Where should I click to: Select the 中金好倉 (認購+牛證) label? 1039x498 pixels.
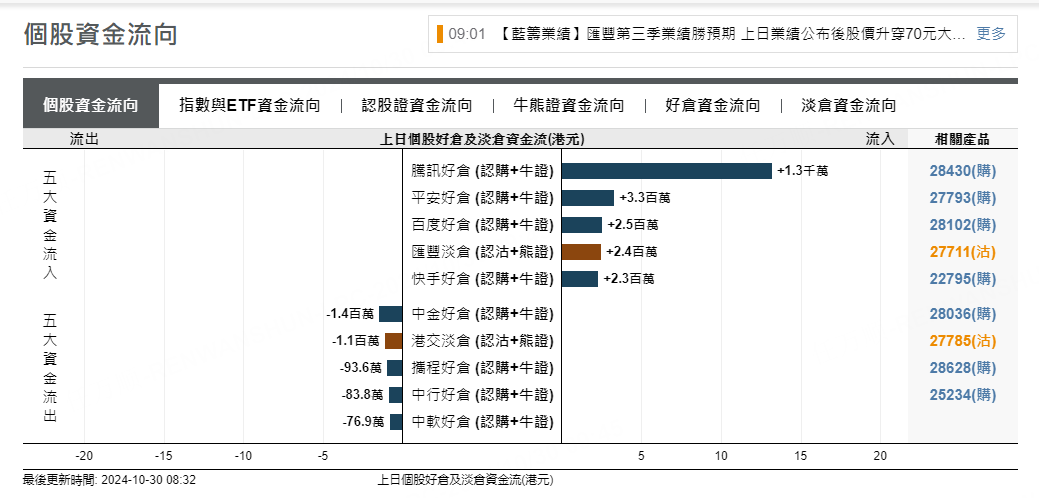482,314
